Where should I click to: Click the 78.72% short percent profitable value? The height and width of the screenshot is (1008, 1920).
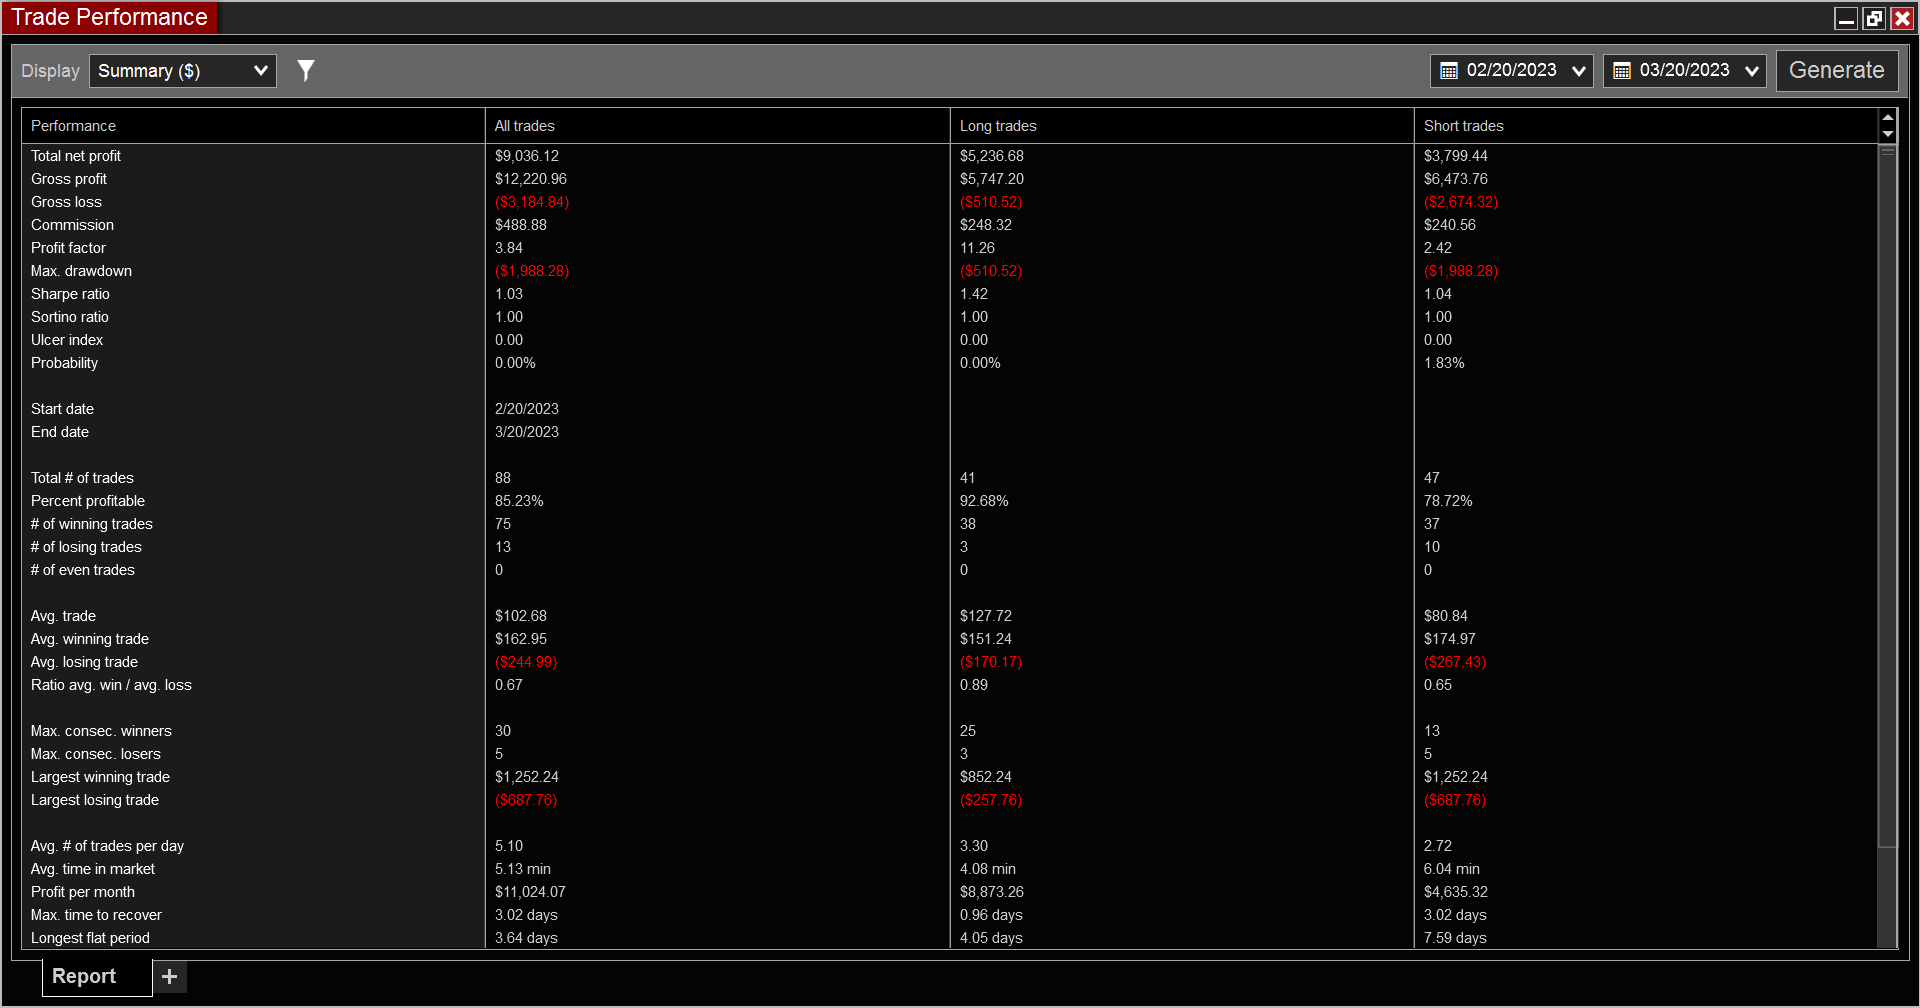[x=1448, y=501]
